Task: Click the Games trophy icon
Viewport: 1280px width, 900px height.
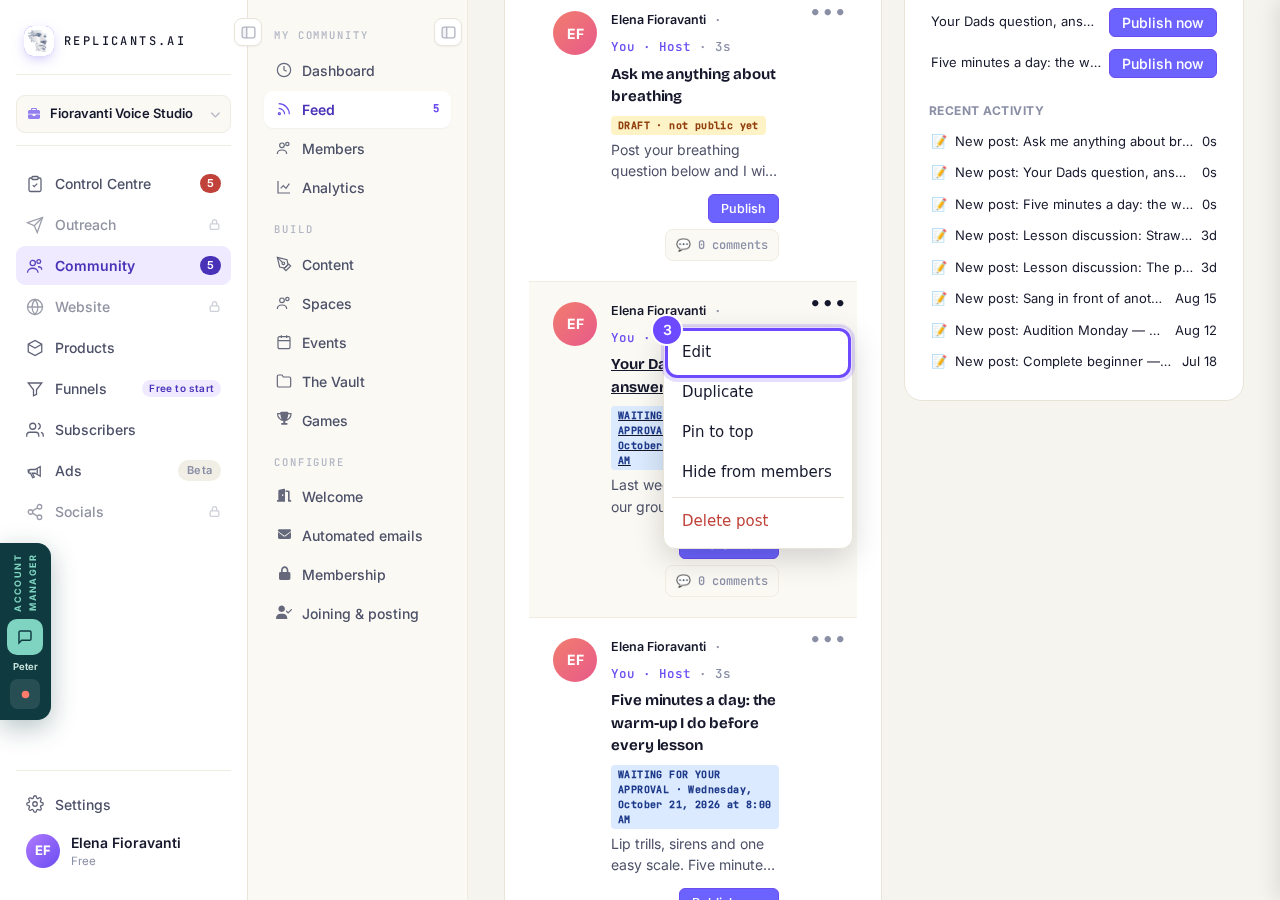Action: click(x=284, y=421)
